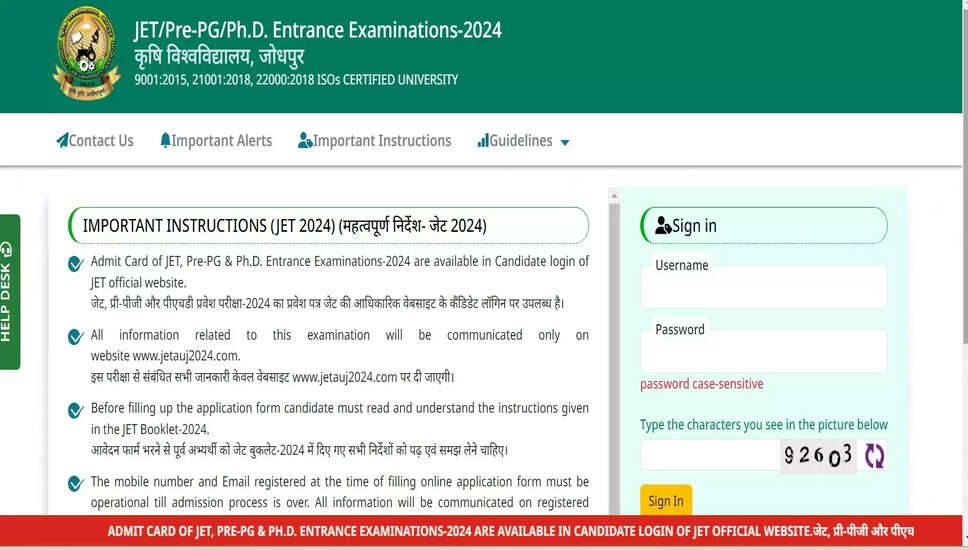Refresh the captcha image
This screenshot has height=550, width=968.
click(874, 456)
